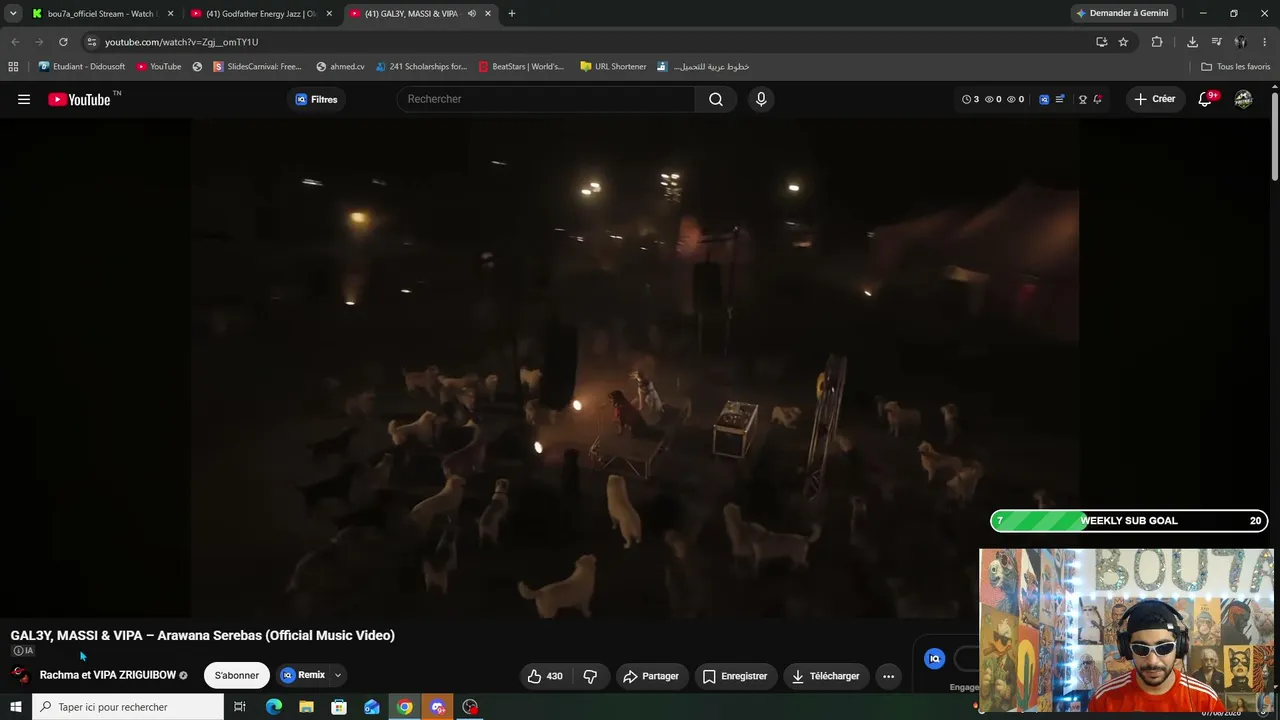Image resolution: width=1280 pixels, height=720 pixels.
Task: Launch Microsoft Edge from taskbar
Action: [x=274, y=707]
